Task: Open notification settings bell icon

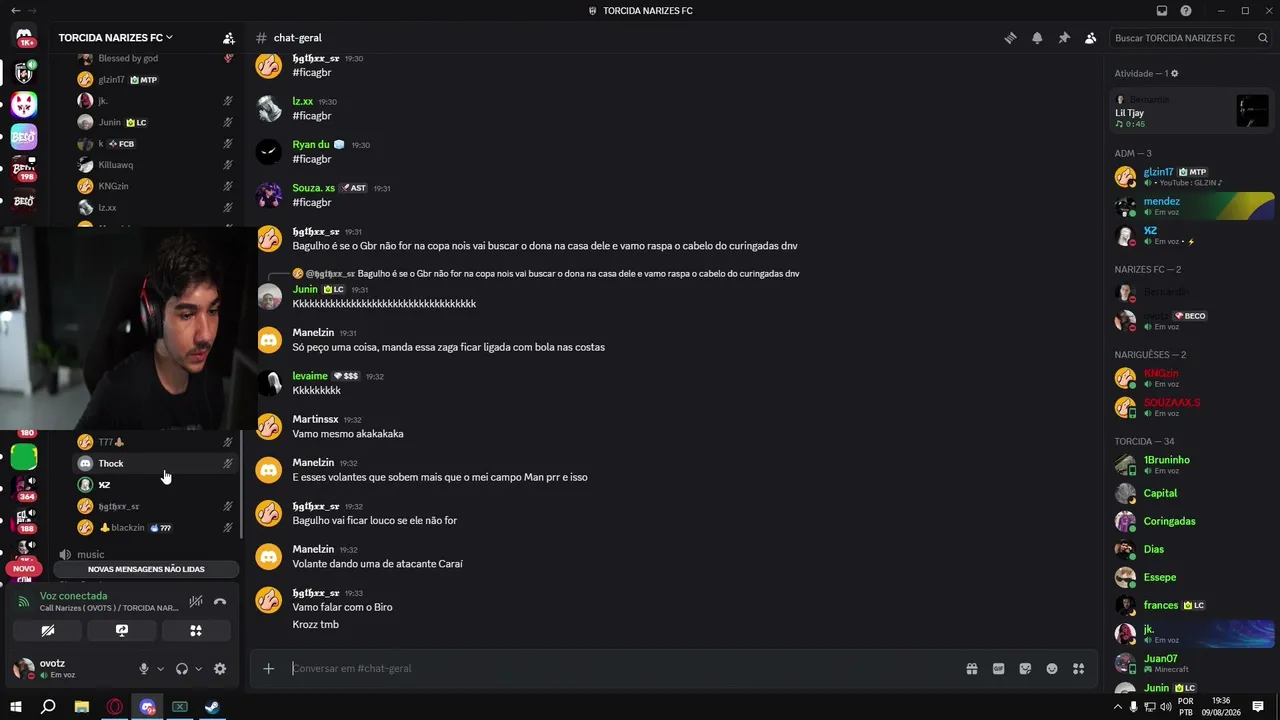Action: click(x=1037, y=38)
